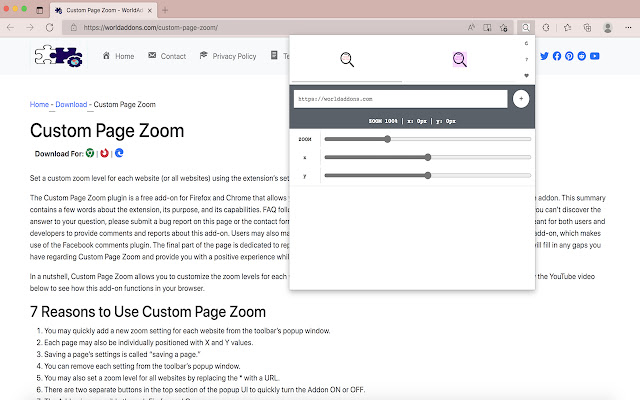The height and width of the screenshot is (400, 640).
Task: Open the Collections icon in toolbar
Action: pos(587,28)
